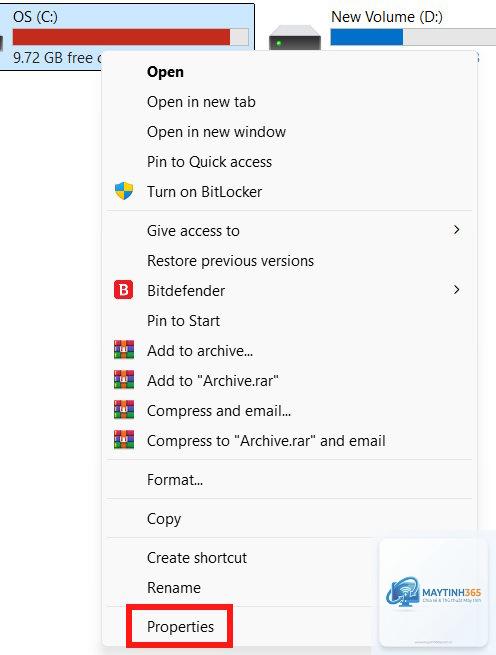This screenshot has height=655, width=496.
Task: Click WinRAR icon beside Compress and email...
Action: [124, 410]
